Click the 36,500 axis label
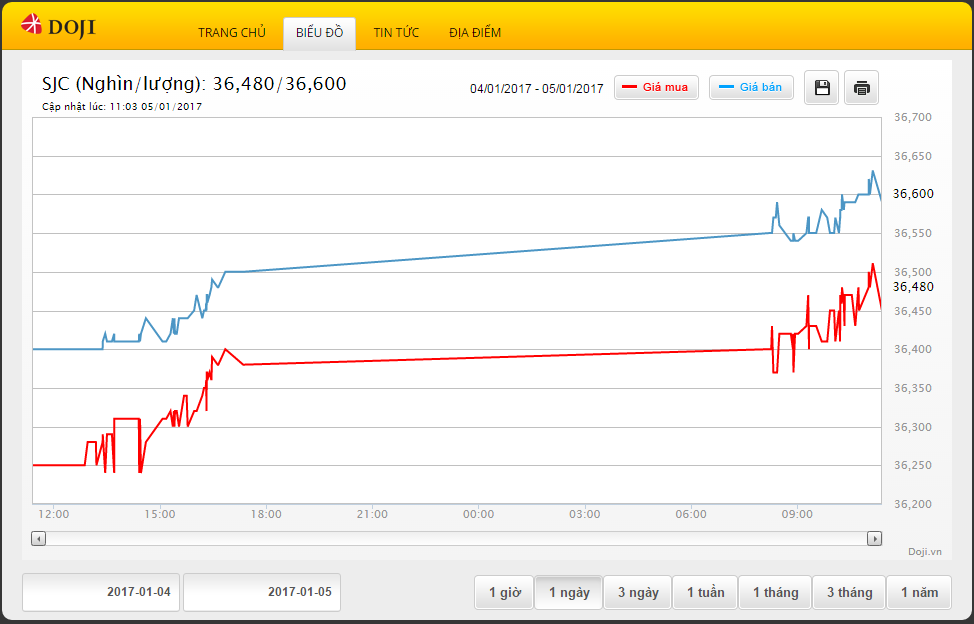 coord(913,272)
